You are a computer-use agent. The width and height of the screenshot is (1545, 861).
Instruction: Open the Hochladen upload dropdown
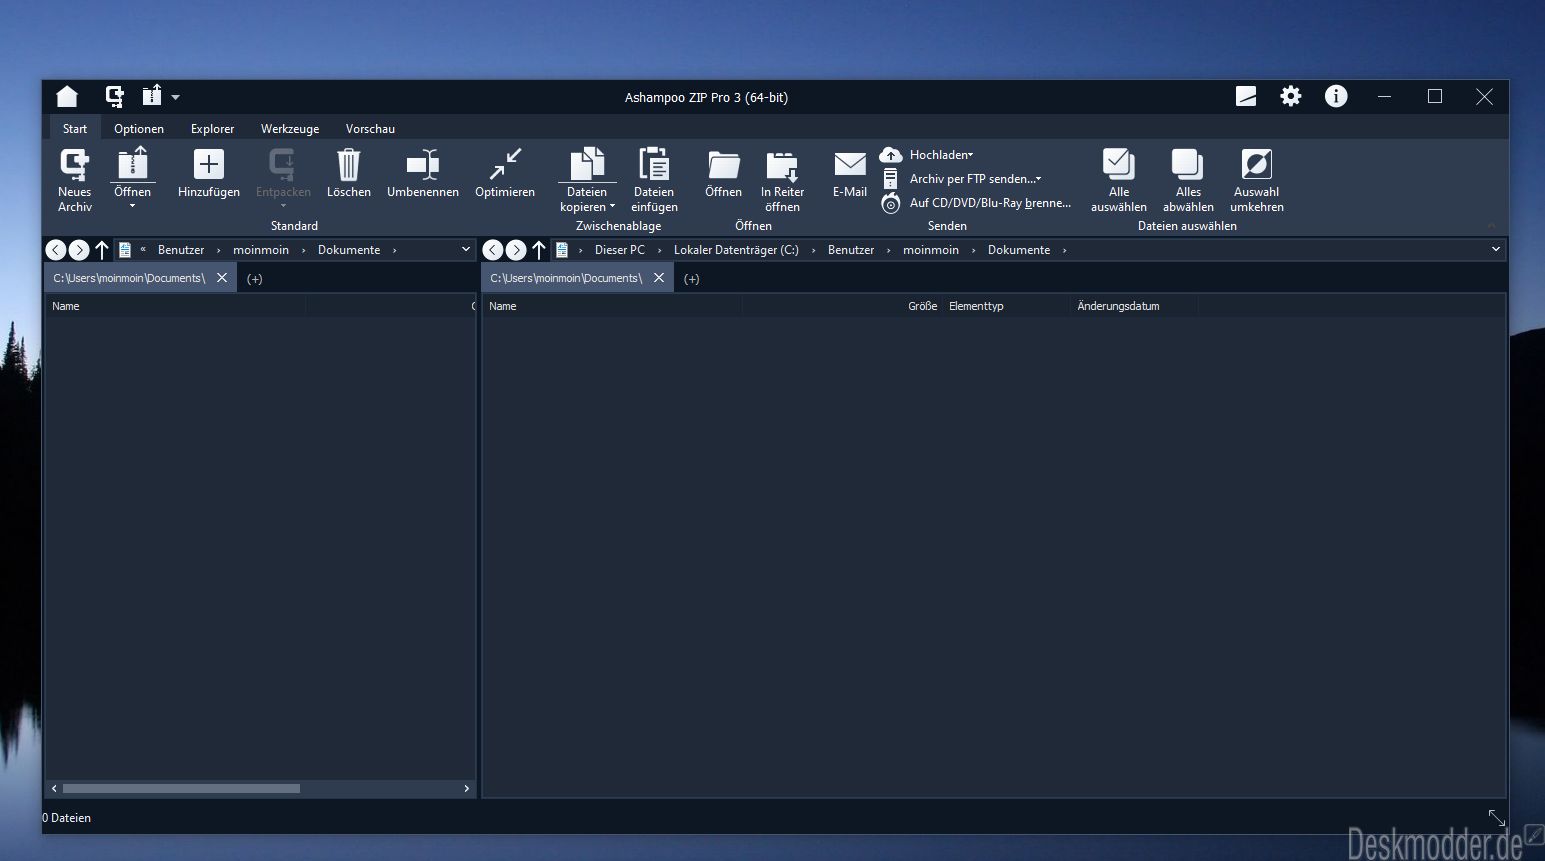click(x=927, y=155)
